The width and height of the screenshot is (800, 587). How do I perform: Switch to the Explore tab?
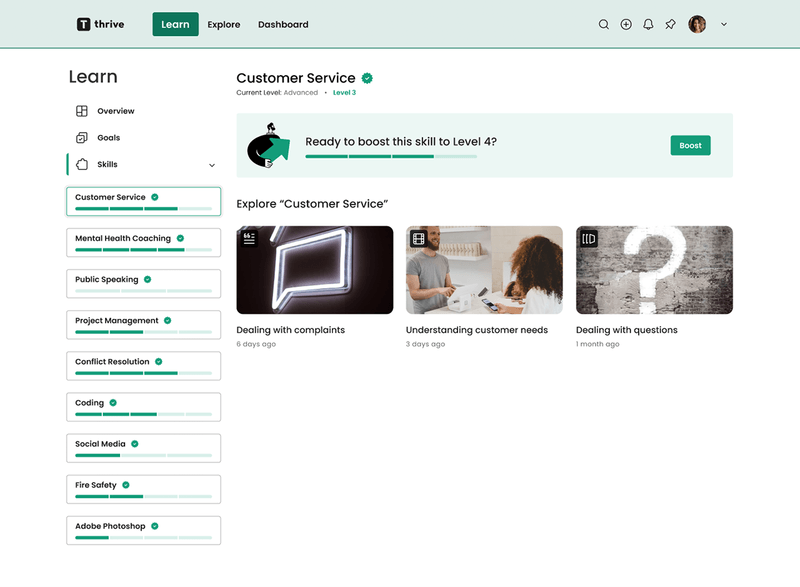224,25
